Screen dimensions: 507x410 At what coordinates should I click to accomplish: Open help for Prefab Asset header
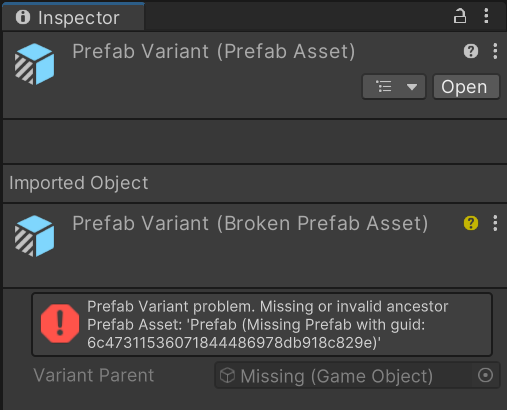pyautogui.click(x=471, y=51)
